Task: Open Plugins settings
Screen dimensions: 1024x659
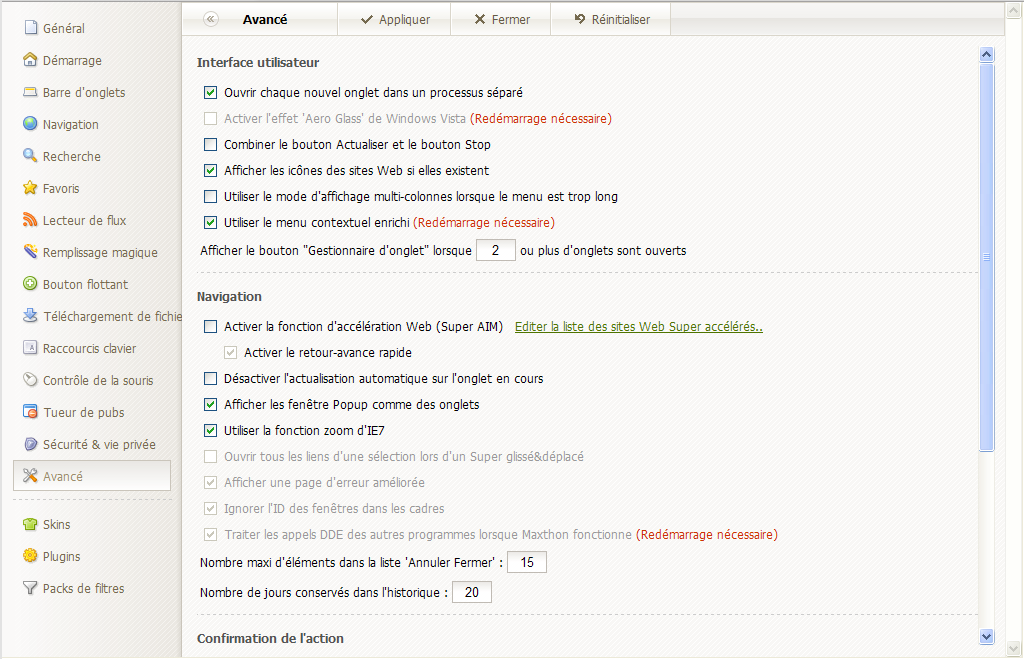Action: point(61,556)
